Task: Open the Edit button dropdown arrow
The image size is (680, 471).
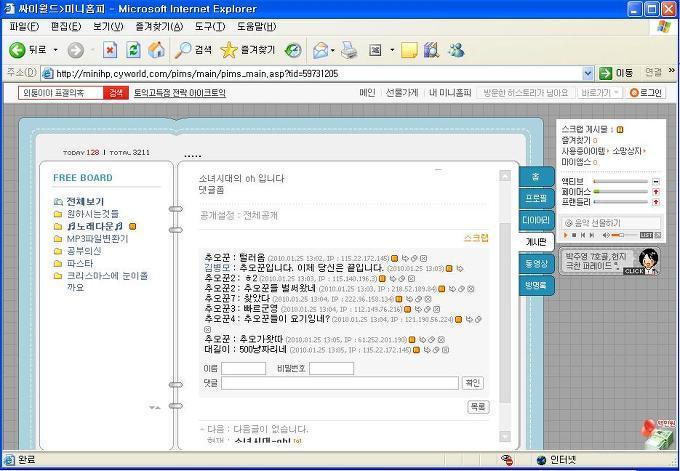Action: pyautogui.click(x=392, y=51)
